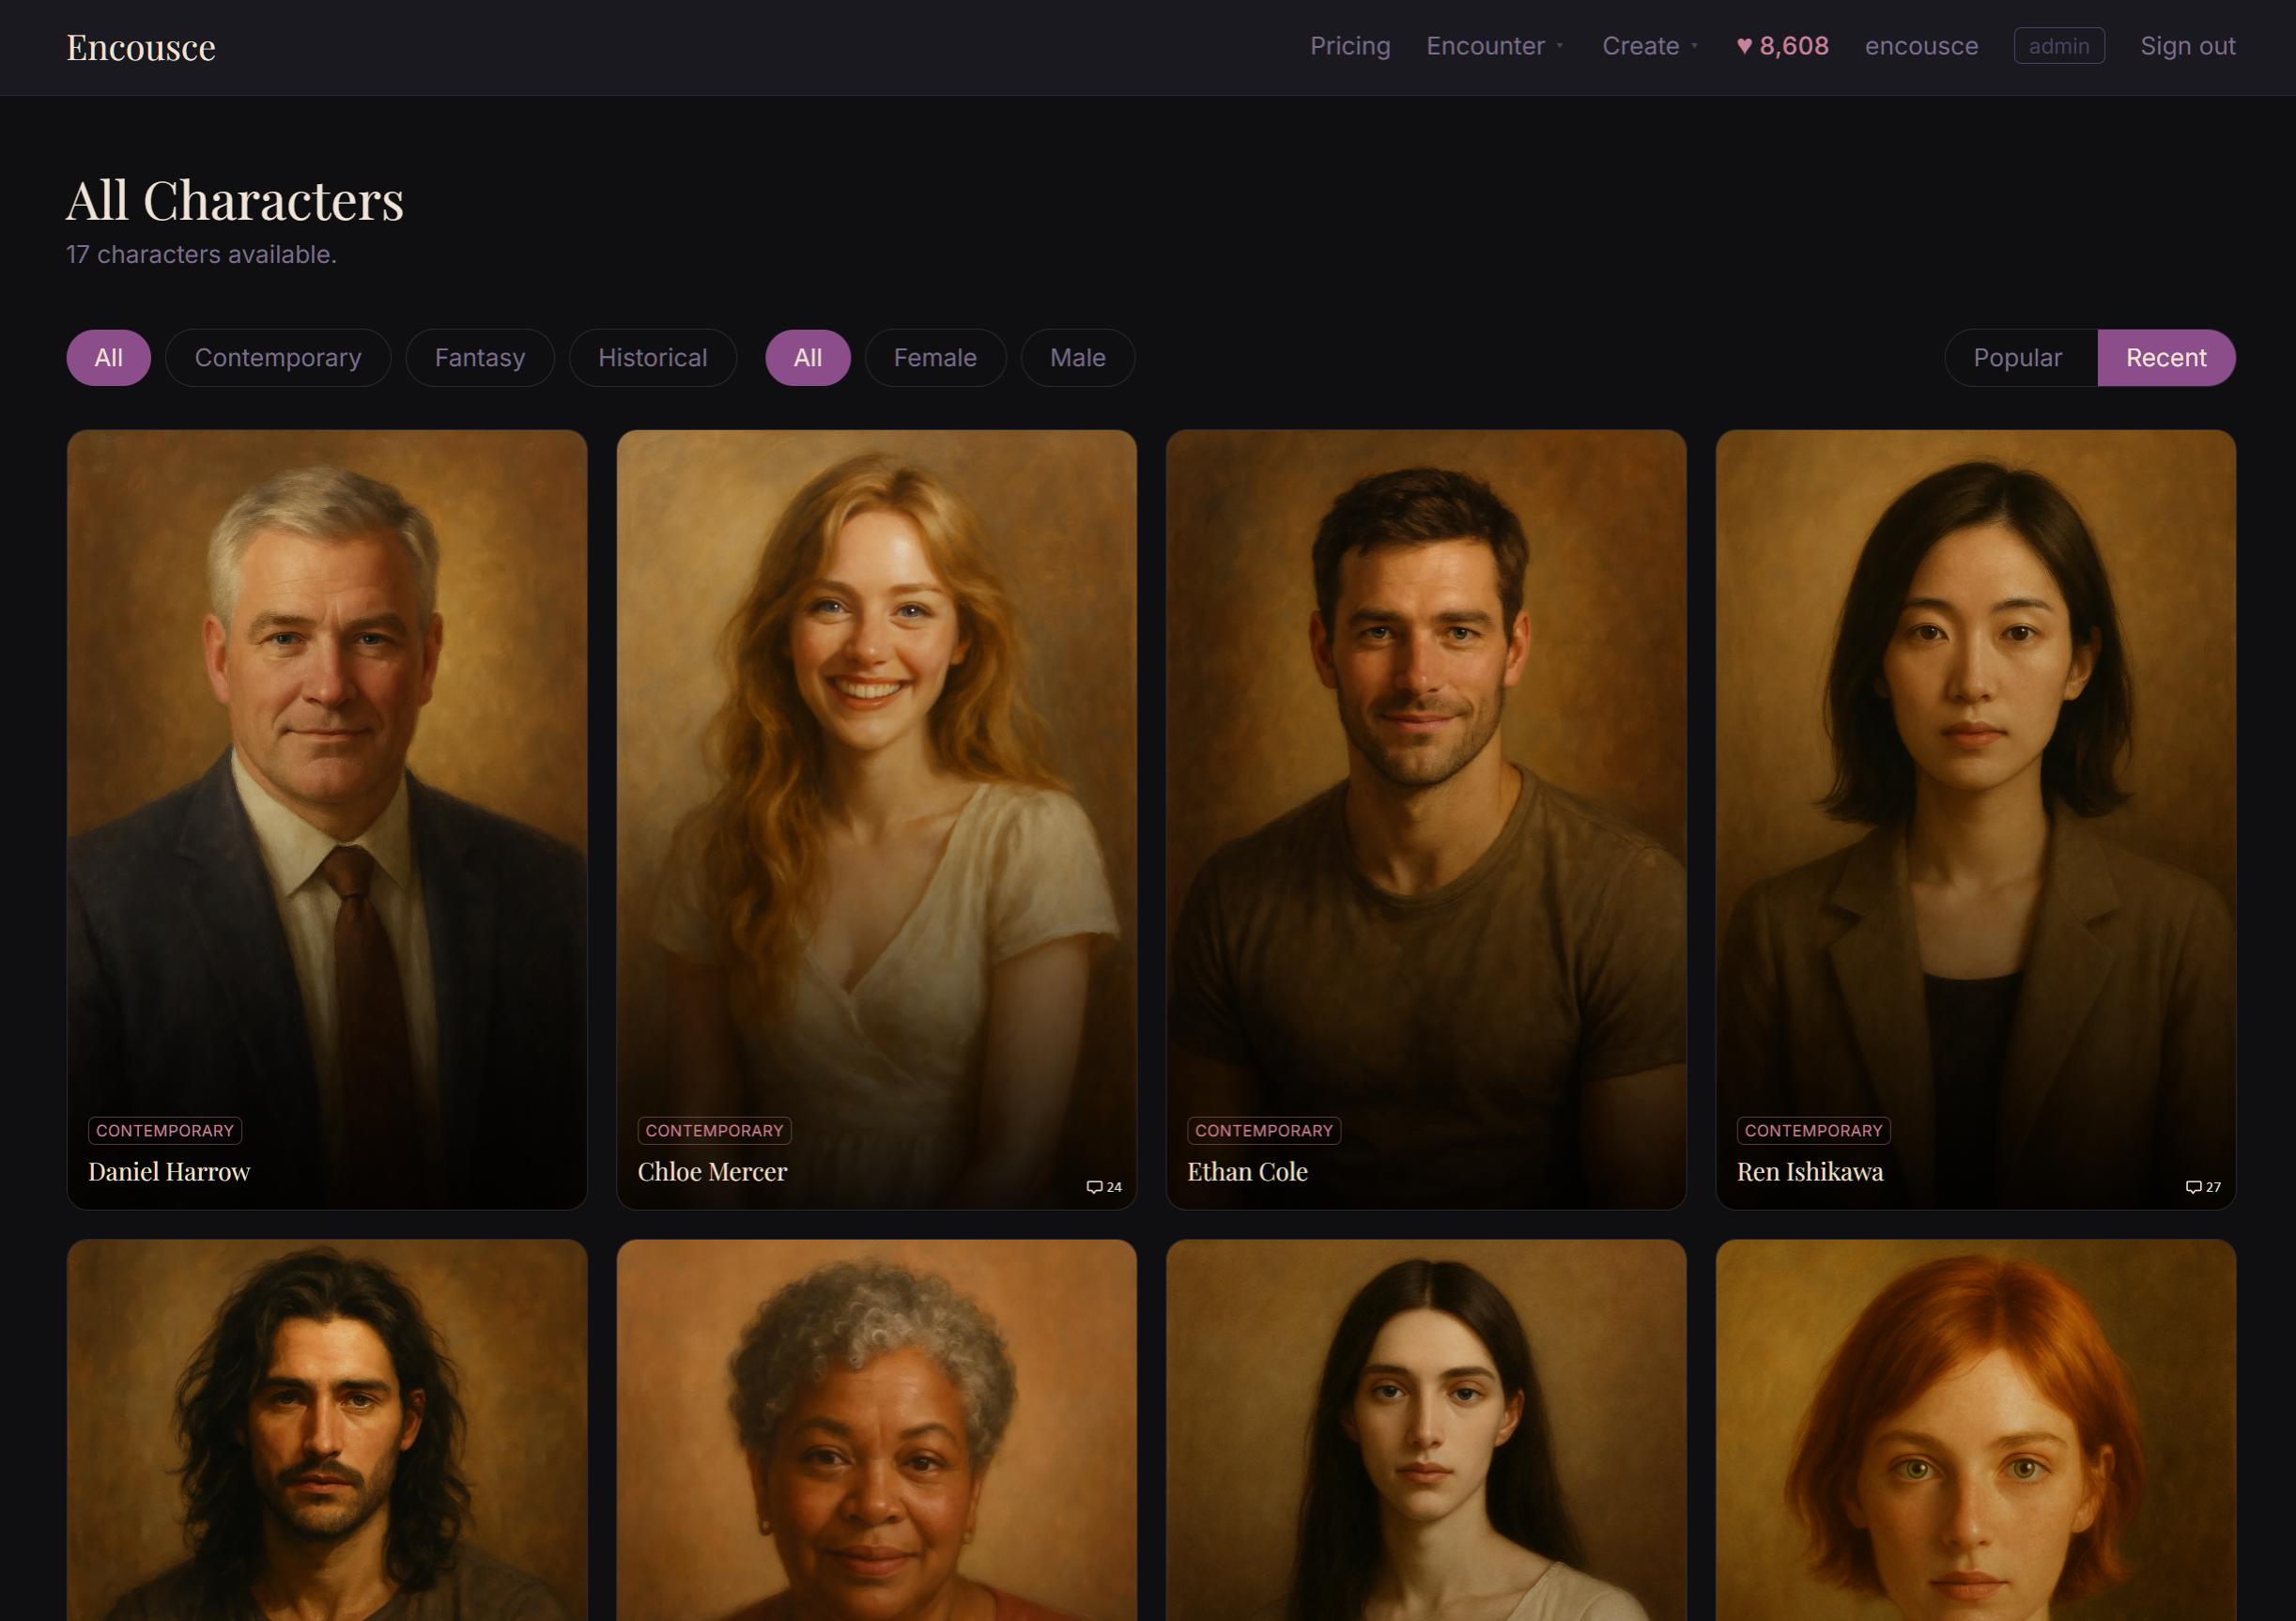2296x1621 pixels.
Task: Click the admin badge
Action: (x=2058, y=46)
